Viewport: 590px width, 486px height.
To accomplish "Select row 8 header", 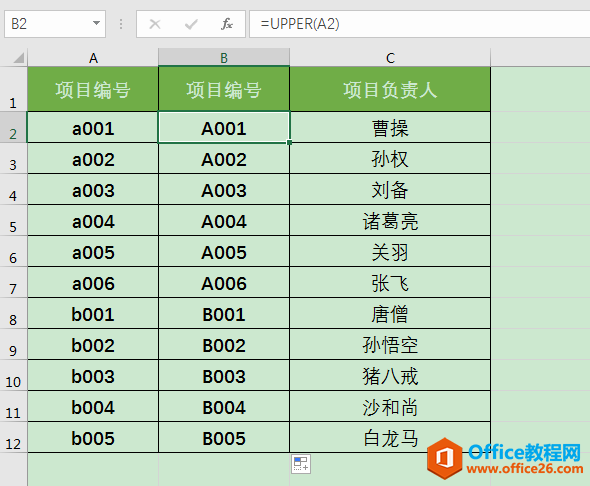I will [13, 313].
